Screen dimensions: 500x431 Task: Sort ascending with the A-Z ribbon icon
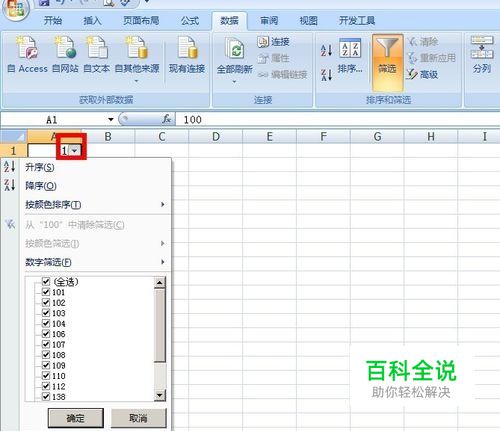pos(326,50)
